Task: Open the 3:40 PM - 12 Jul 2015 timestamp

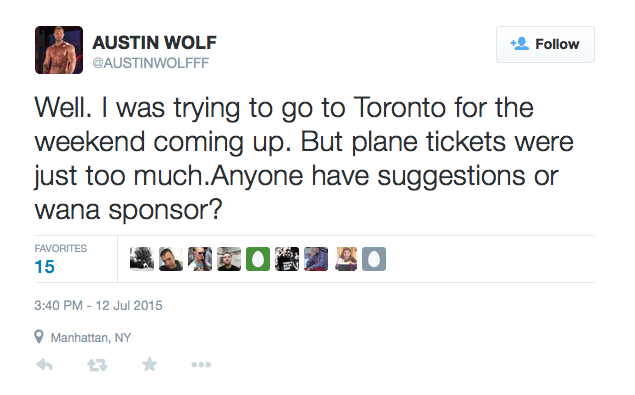Action: (98, 305)
